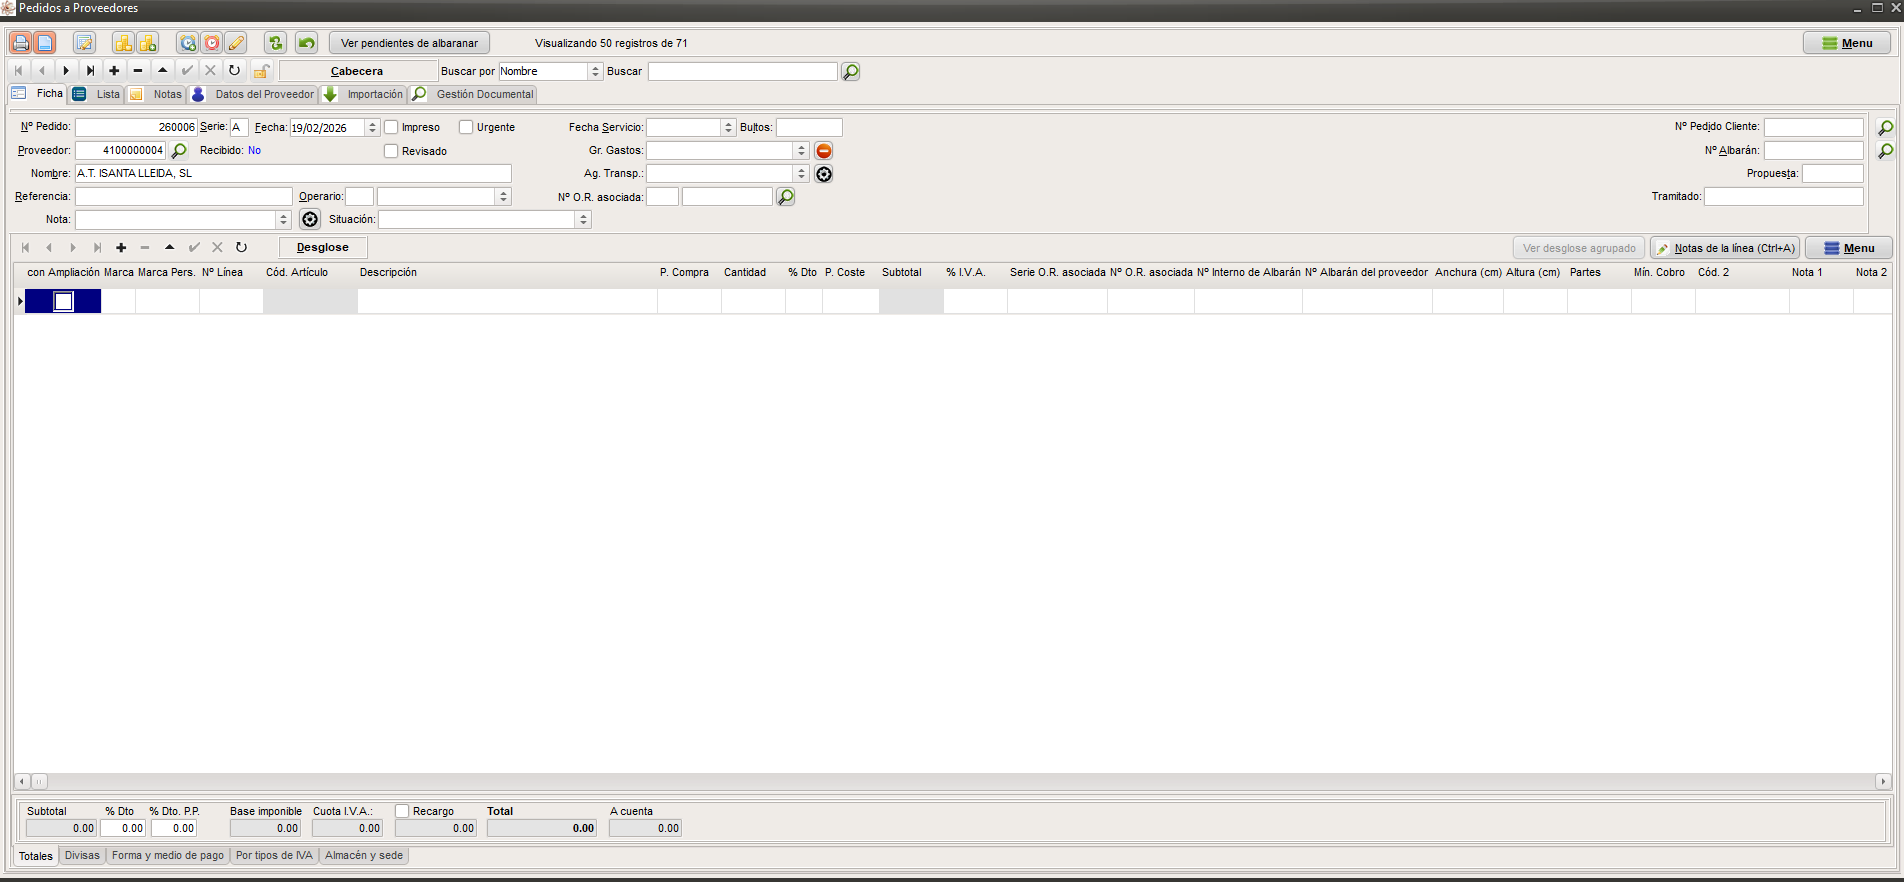Click the red alarm clock icon
The width and height of the screenshot is (1904, 882).
click(x=212, y=43)
